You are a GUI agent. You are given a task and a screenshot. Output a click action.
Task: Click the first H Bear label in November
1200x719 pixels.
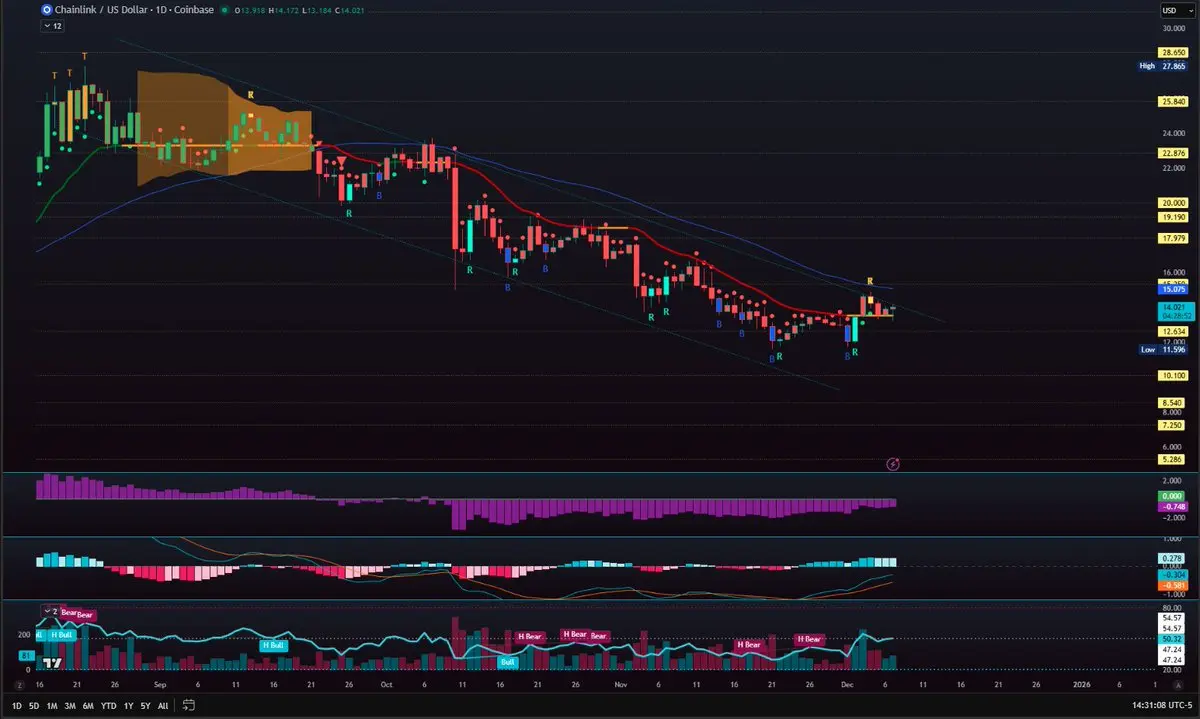click(748, 645)
